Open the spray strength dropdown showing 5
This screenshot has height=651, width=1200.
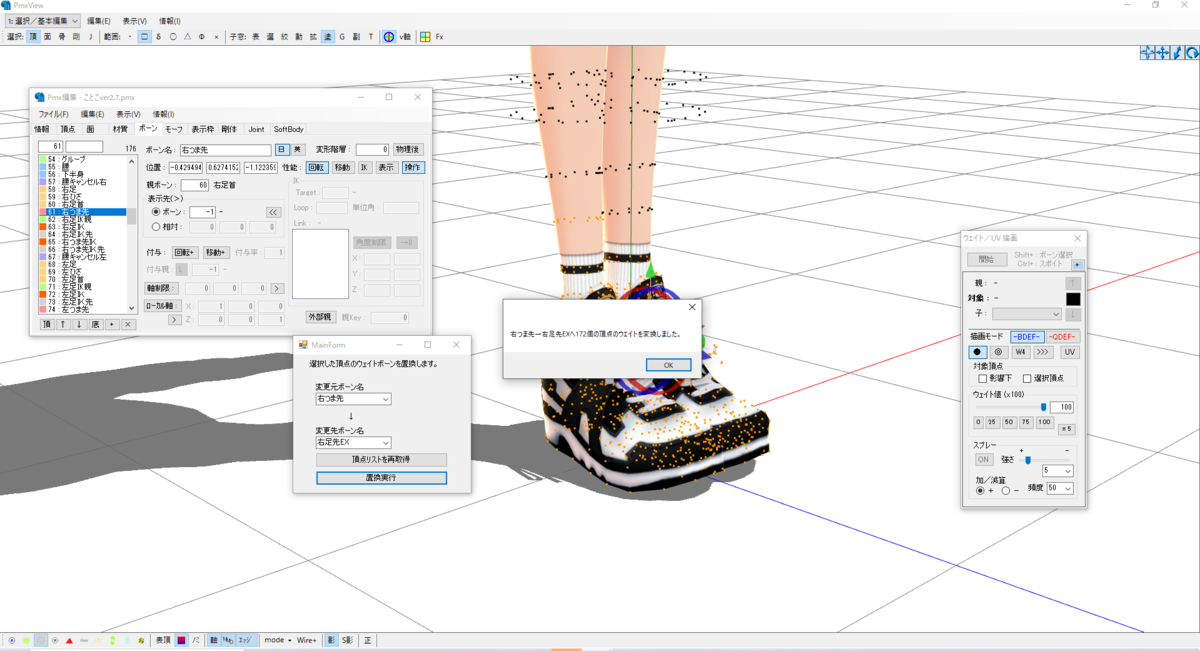click(x=1057, y=470)
